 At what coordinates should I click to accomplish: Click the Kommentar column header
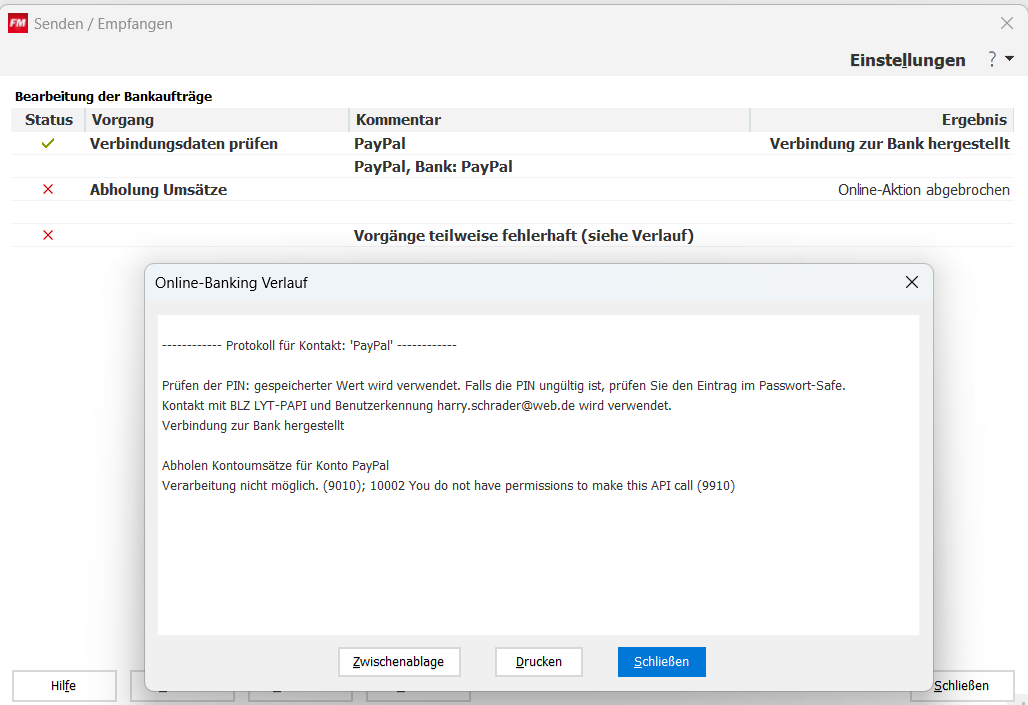pyautogui.click(x=549, y=120)
